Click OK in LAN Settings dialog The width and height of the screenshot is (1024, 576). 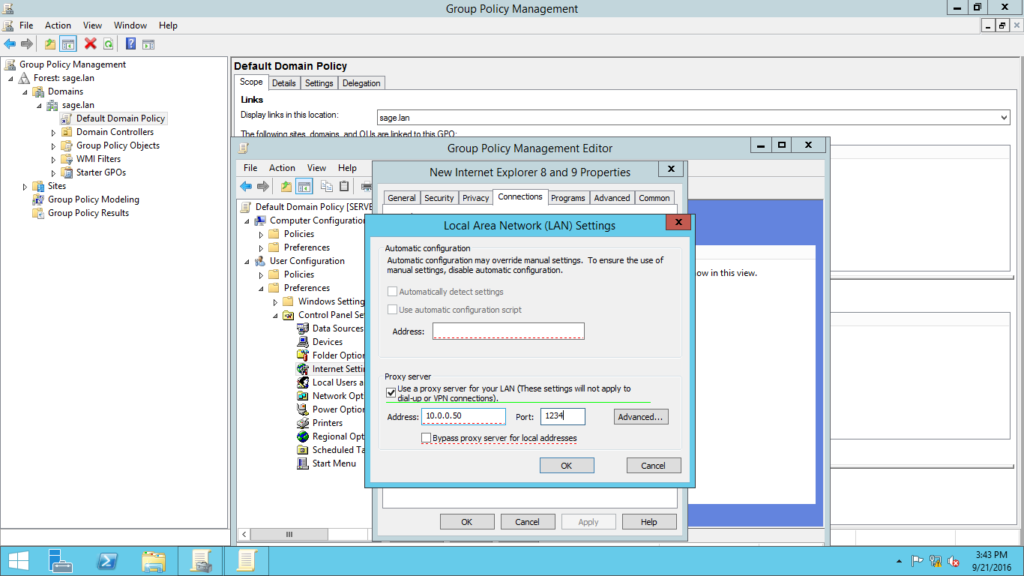click(566, 465)
